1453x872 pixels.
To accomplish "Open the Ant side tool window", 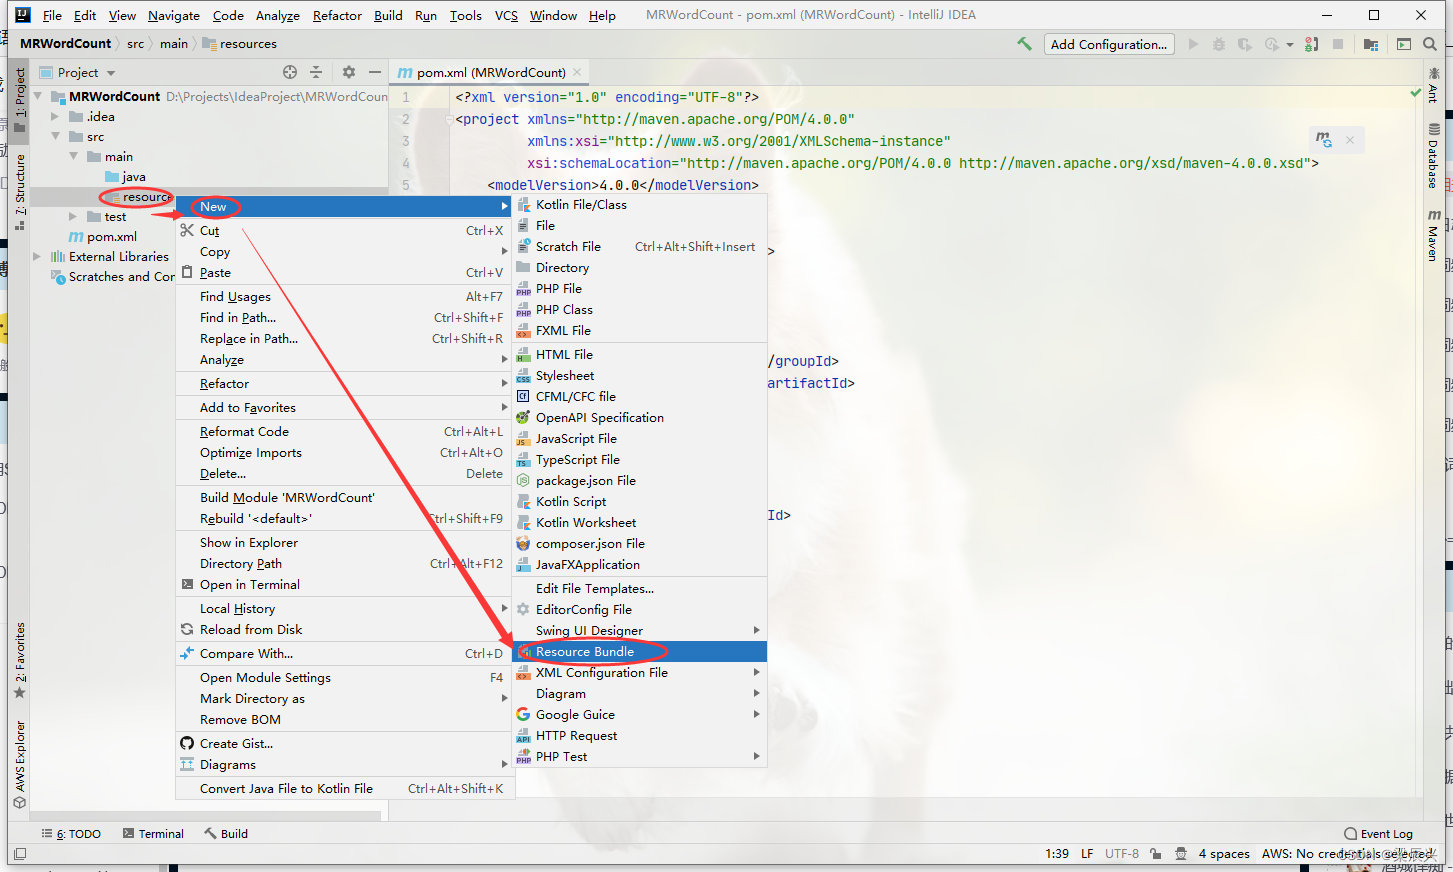I will click(1433, 86).
